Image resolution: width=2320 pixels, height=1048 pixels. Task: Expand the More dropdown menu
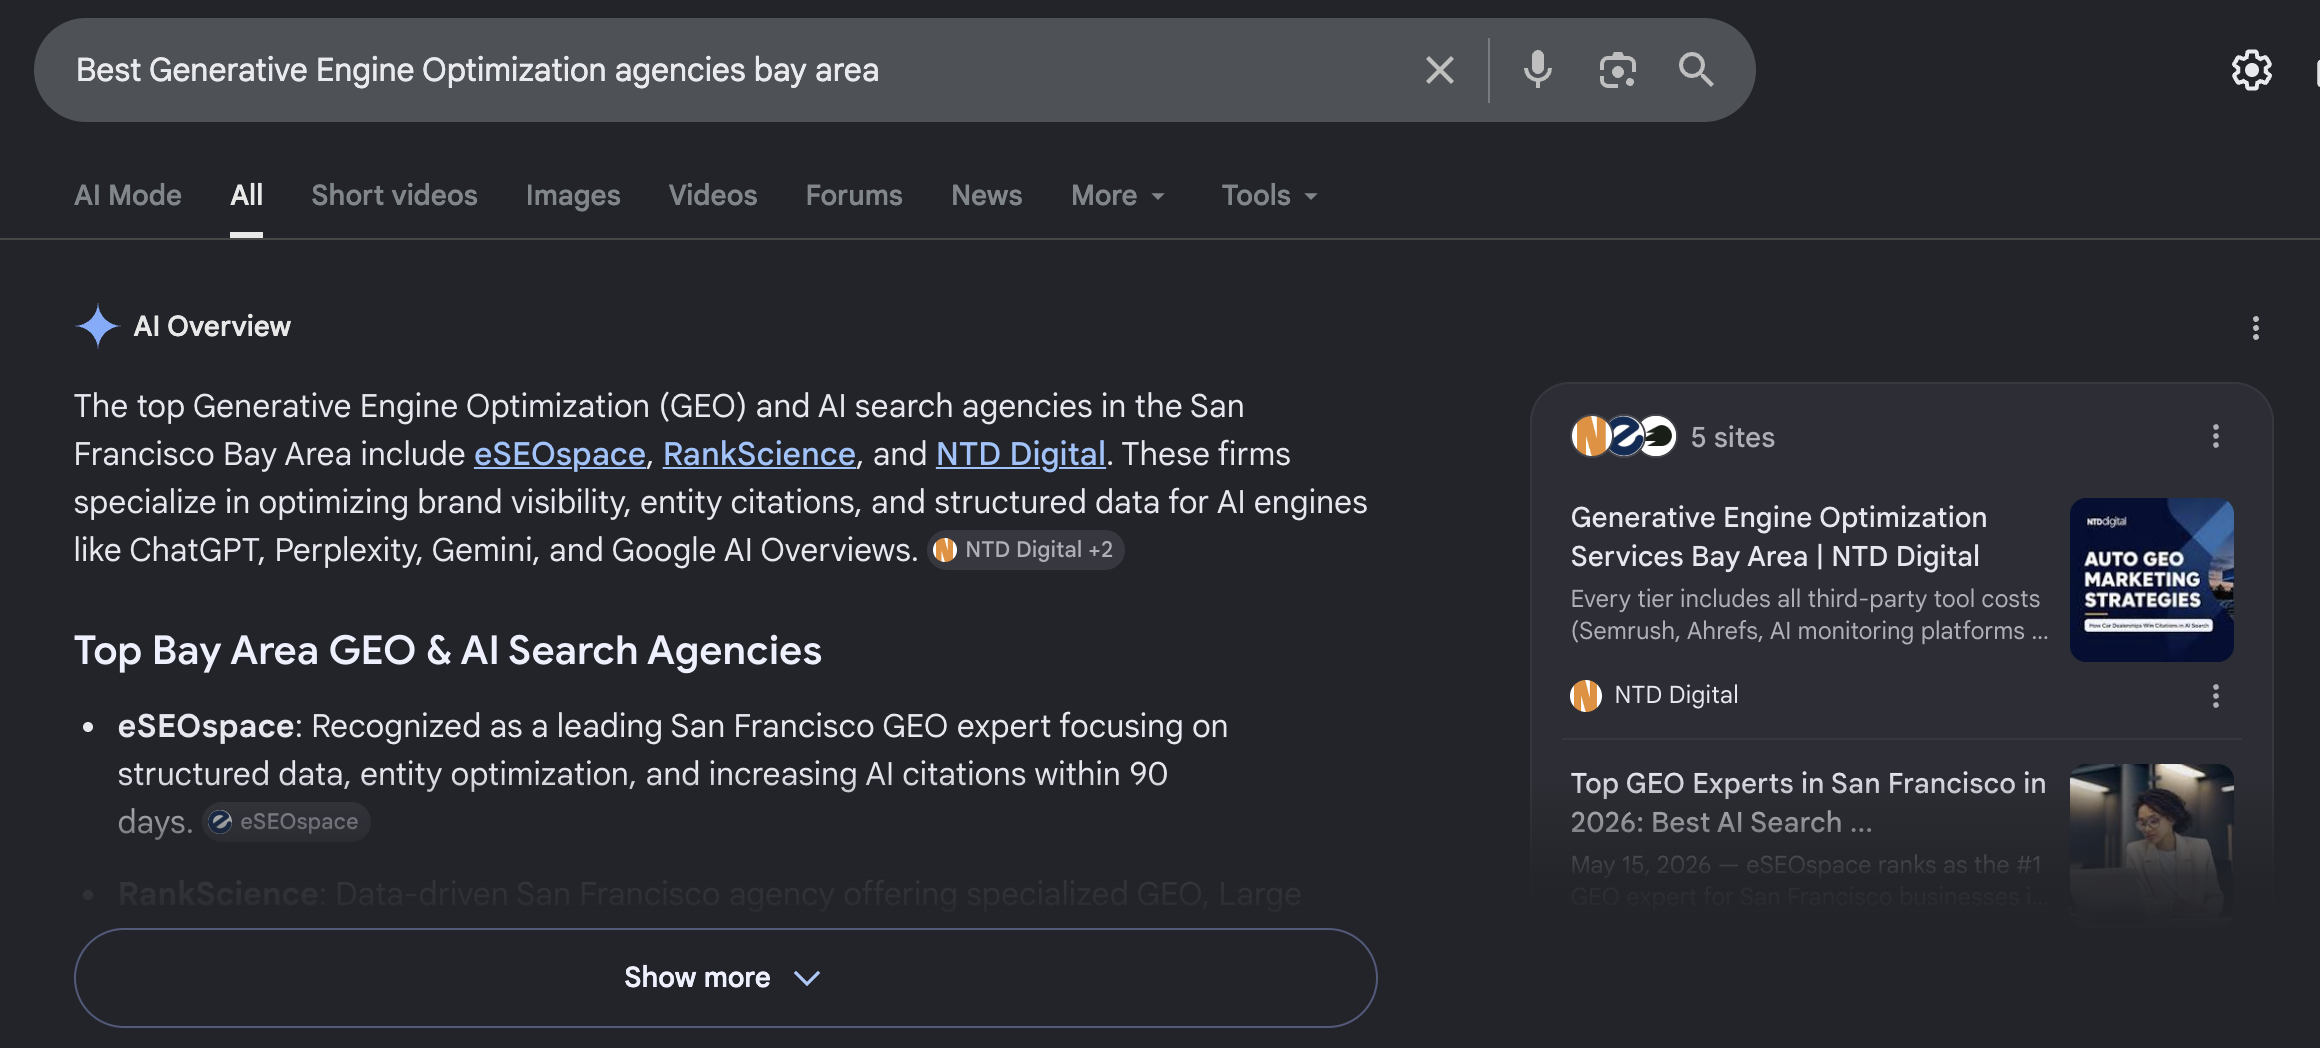(x=1118, y=195)
